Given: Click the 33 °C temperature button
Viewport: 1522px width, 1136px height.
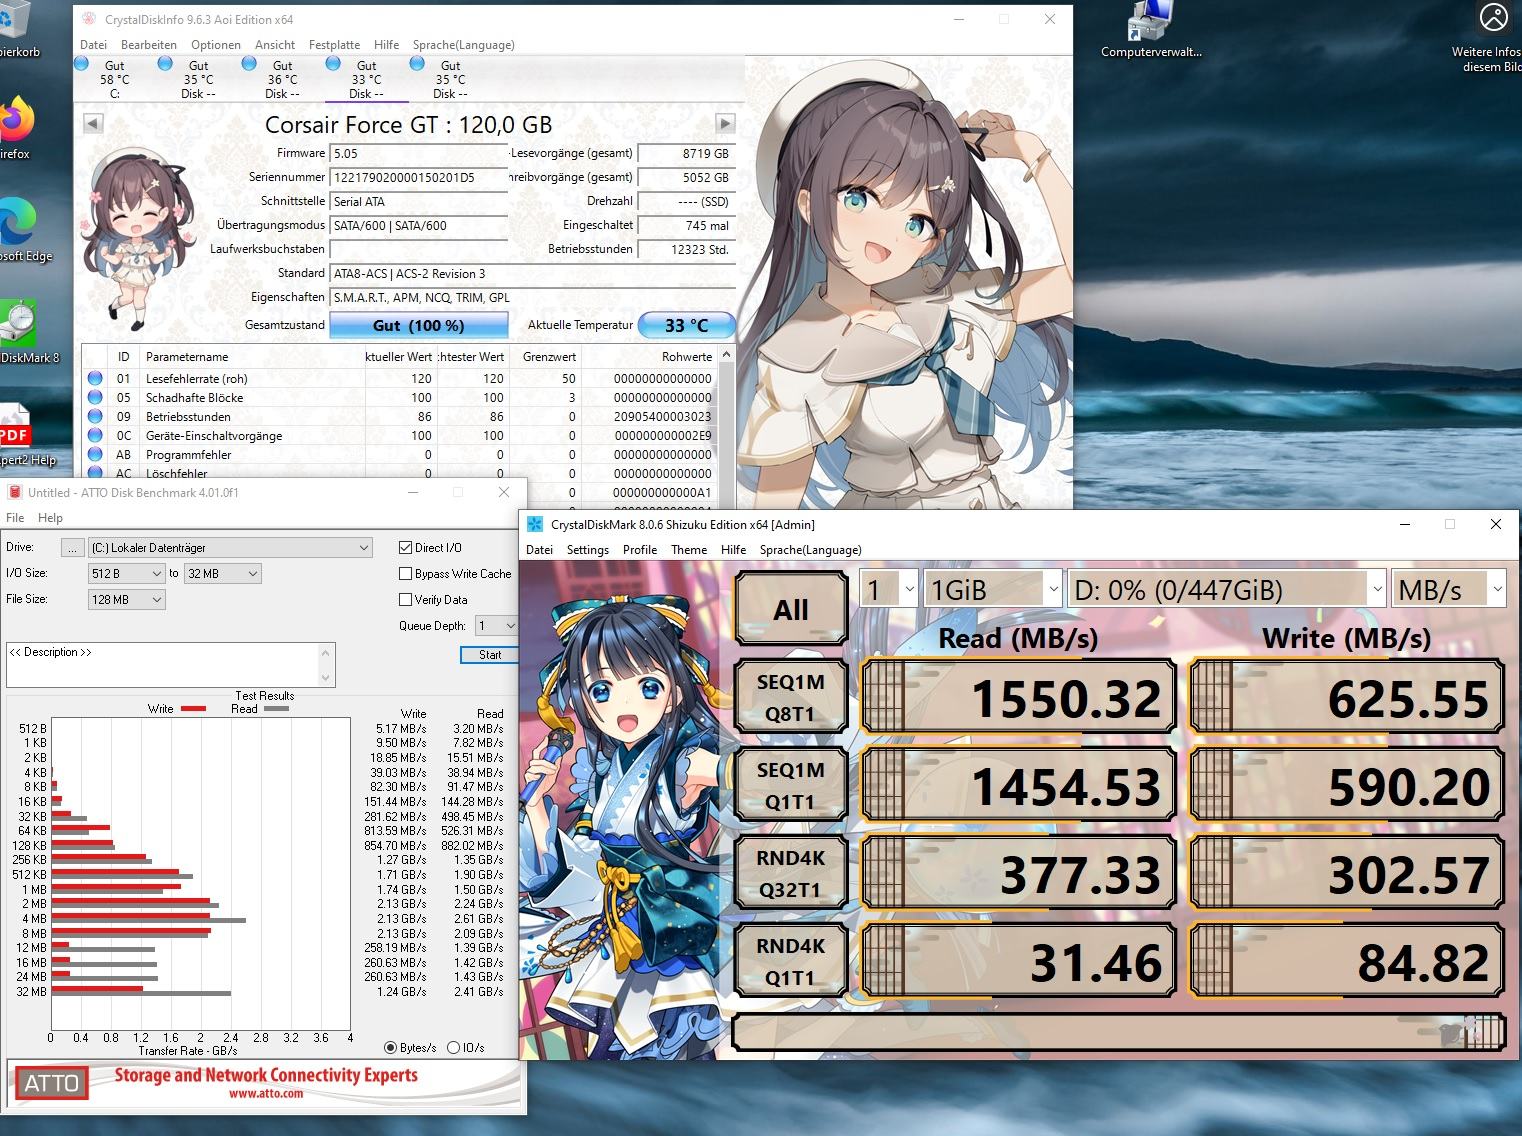Looking at the screenshot, I should coord(686,325).
